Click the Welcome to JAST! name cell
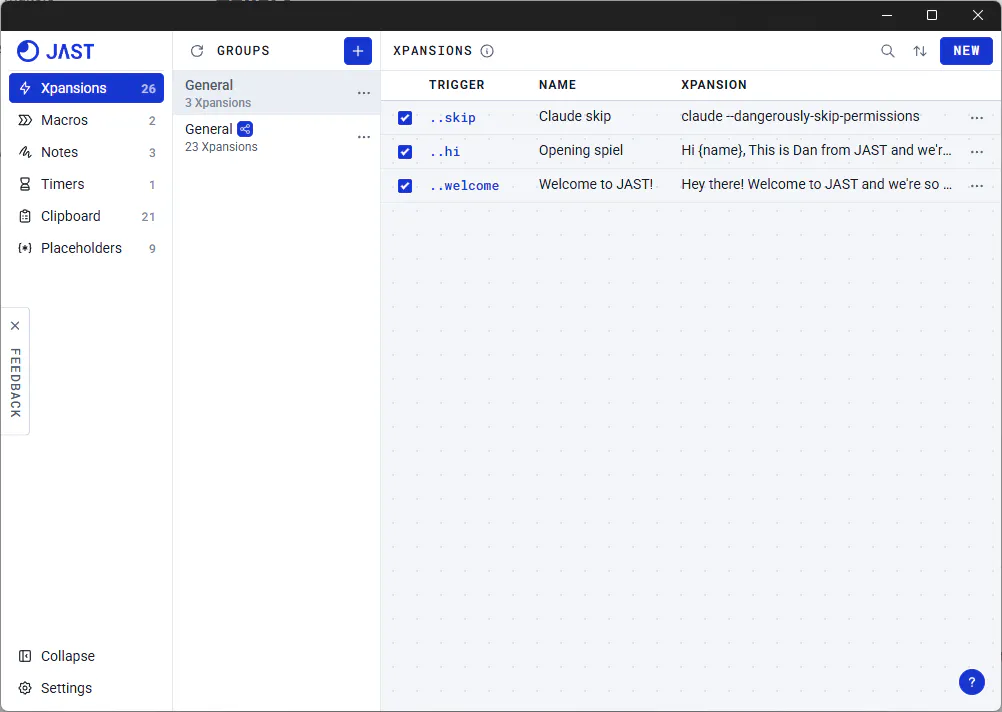Image resolution: width=1002 pixels, height=712 pixels. point(596,184)
